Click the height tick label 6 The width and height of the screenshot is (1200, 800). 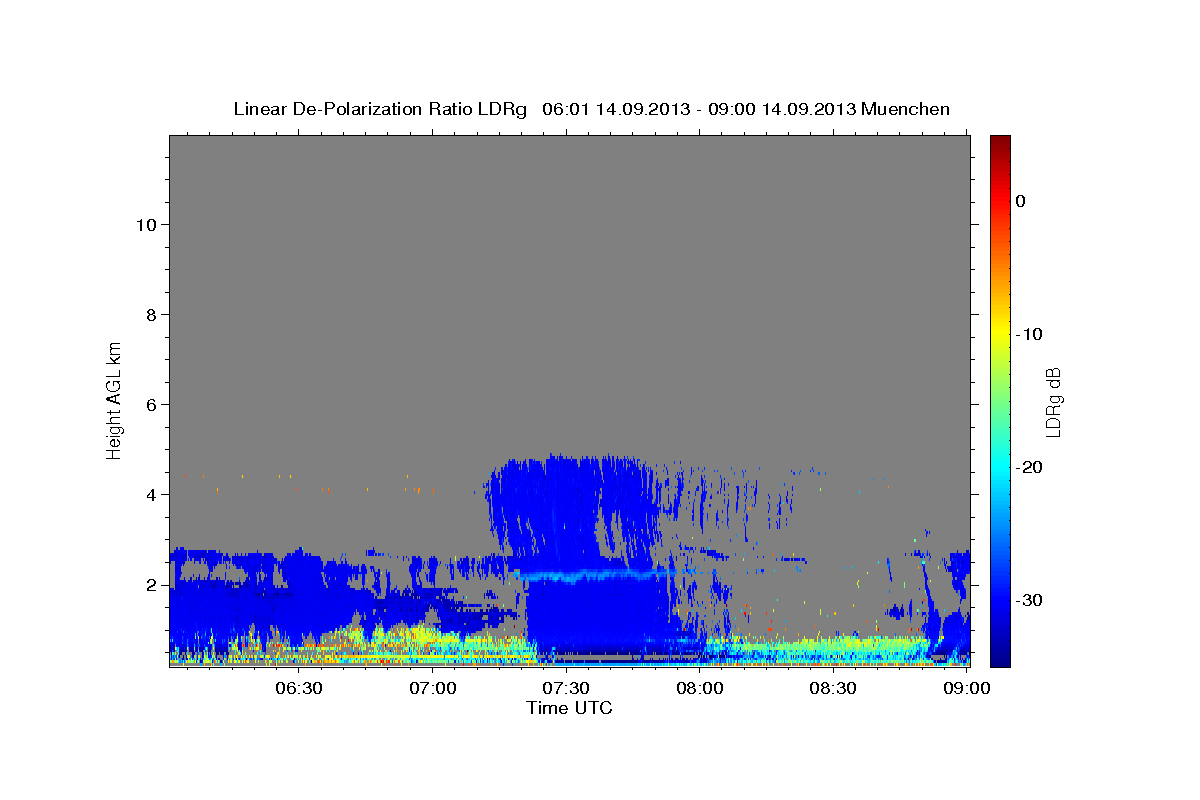point(150,405)
